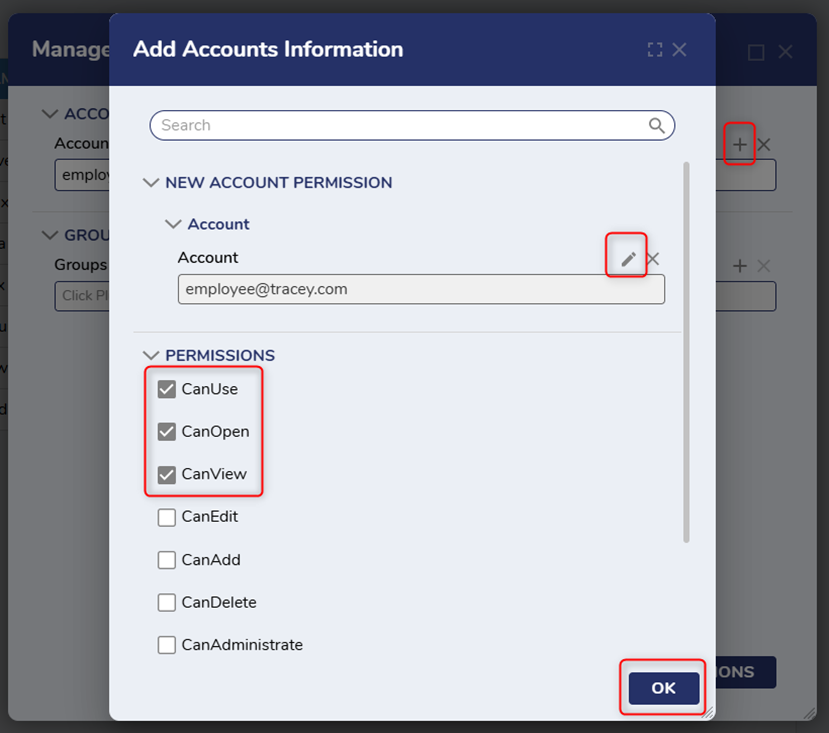This screenshot has width=829, height=733.
Task: Collapse the Account subsection
Action: tap(174, 224)
